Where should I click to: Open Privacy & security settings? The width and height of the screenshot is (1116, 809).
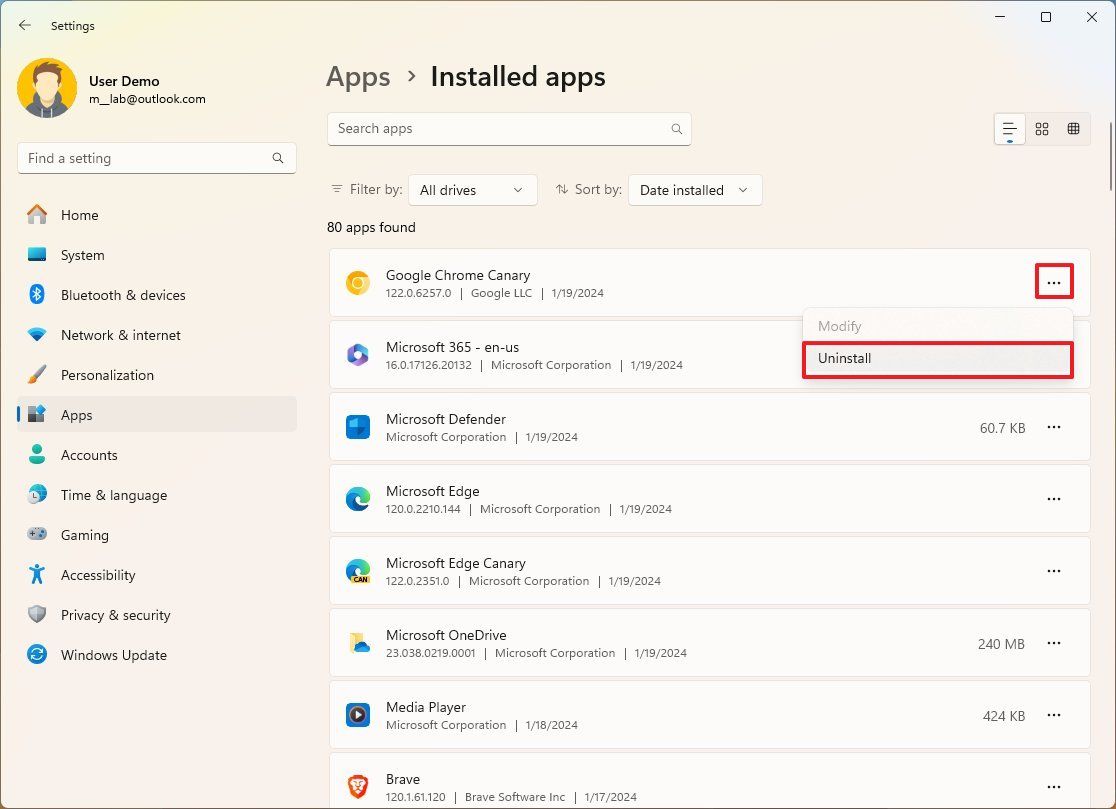pos(113,615)
